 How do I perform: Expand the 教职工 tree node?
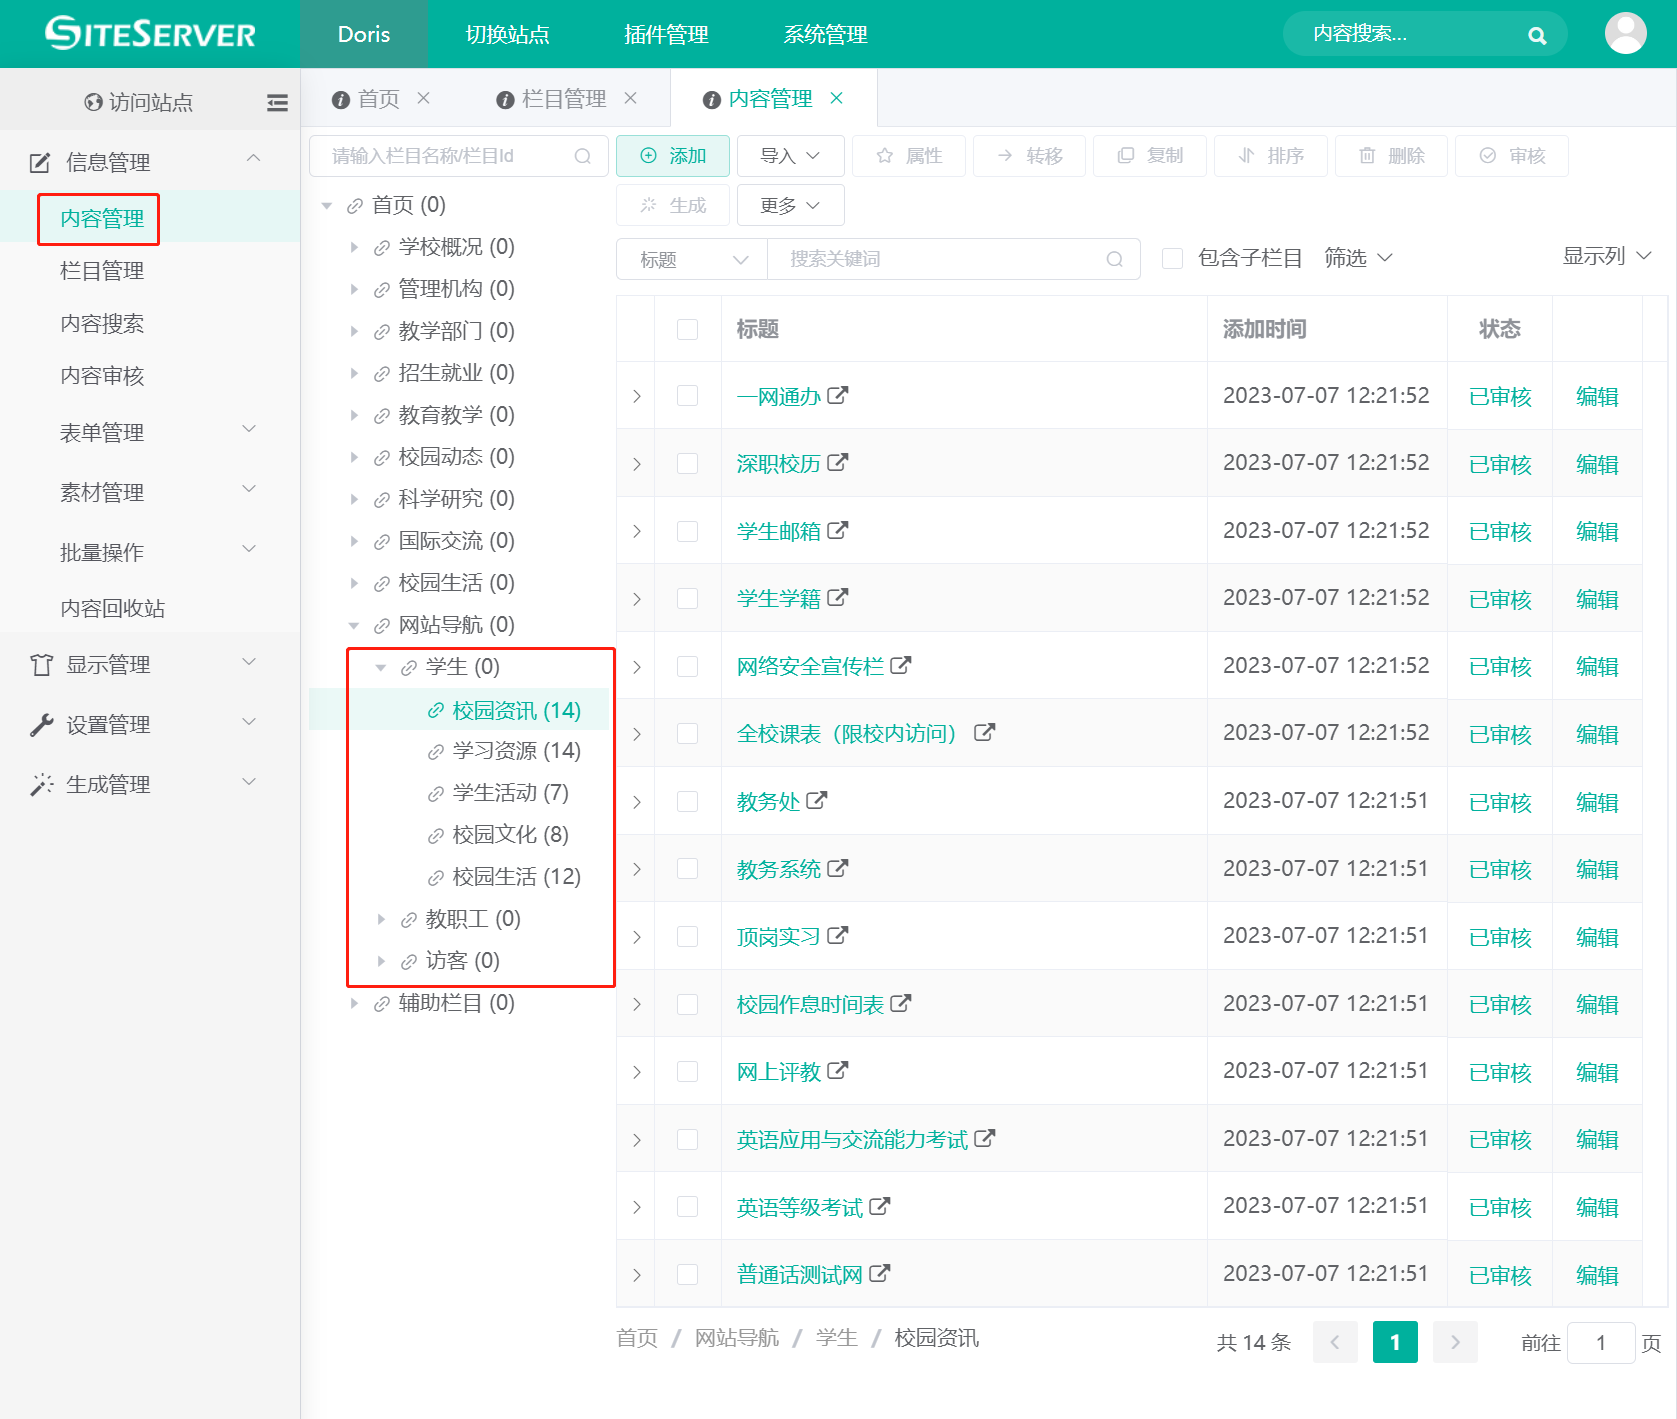(381, 919)
